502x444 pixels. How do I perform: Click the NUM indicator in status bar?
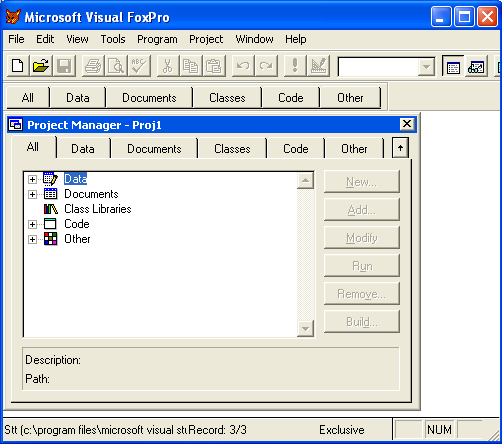pos(439,430)
